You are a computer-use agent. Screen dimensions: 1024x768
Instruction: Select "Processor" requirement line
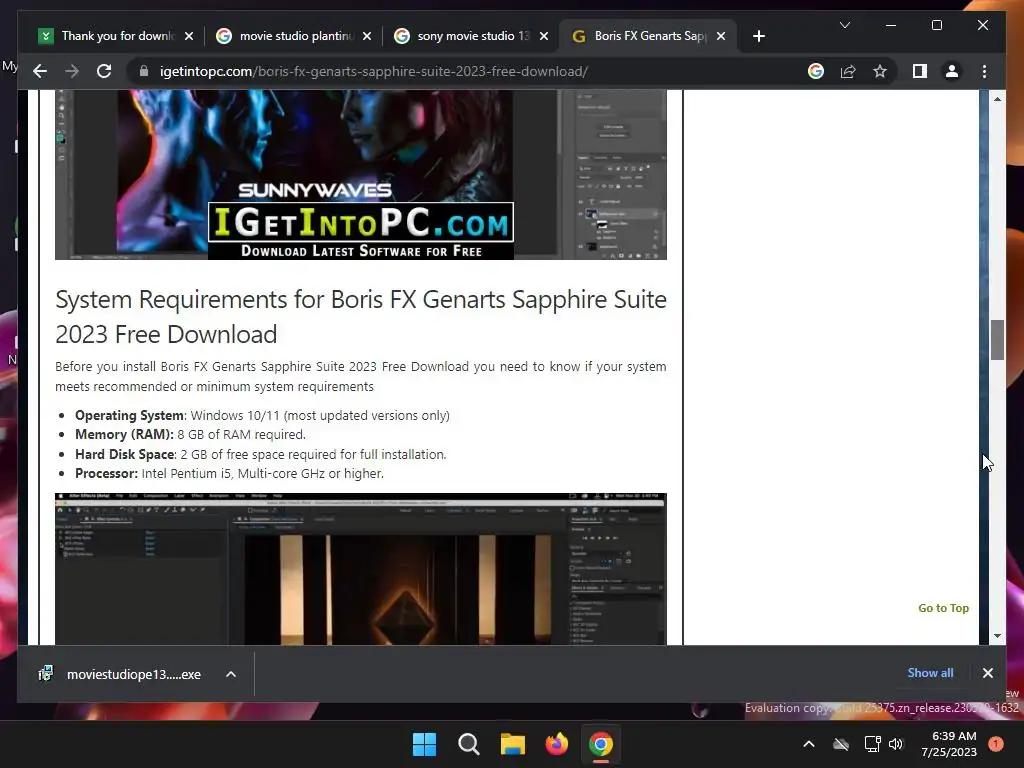tap(229, 473)
